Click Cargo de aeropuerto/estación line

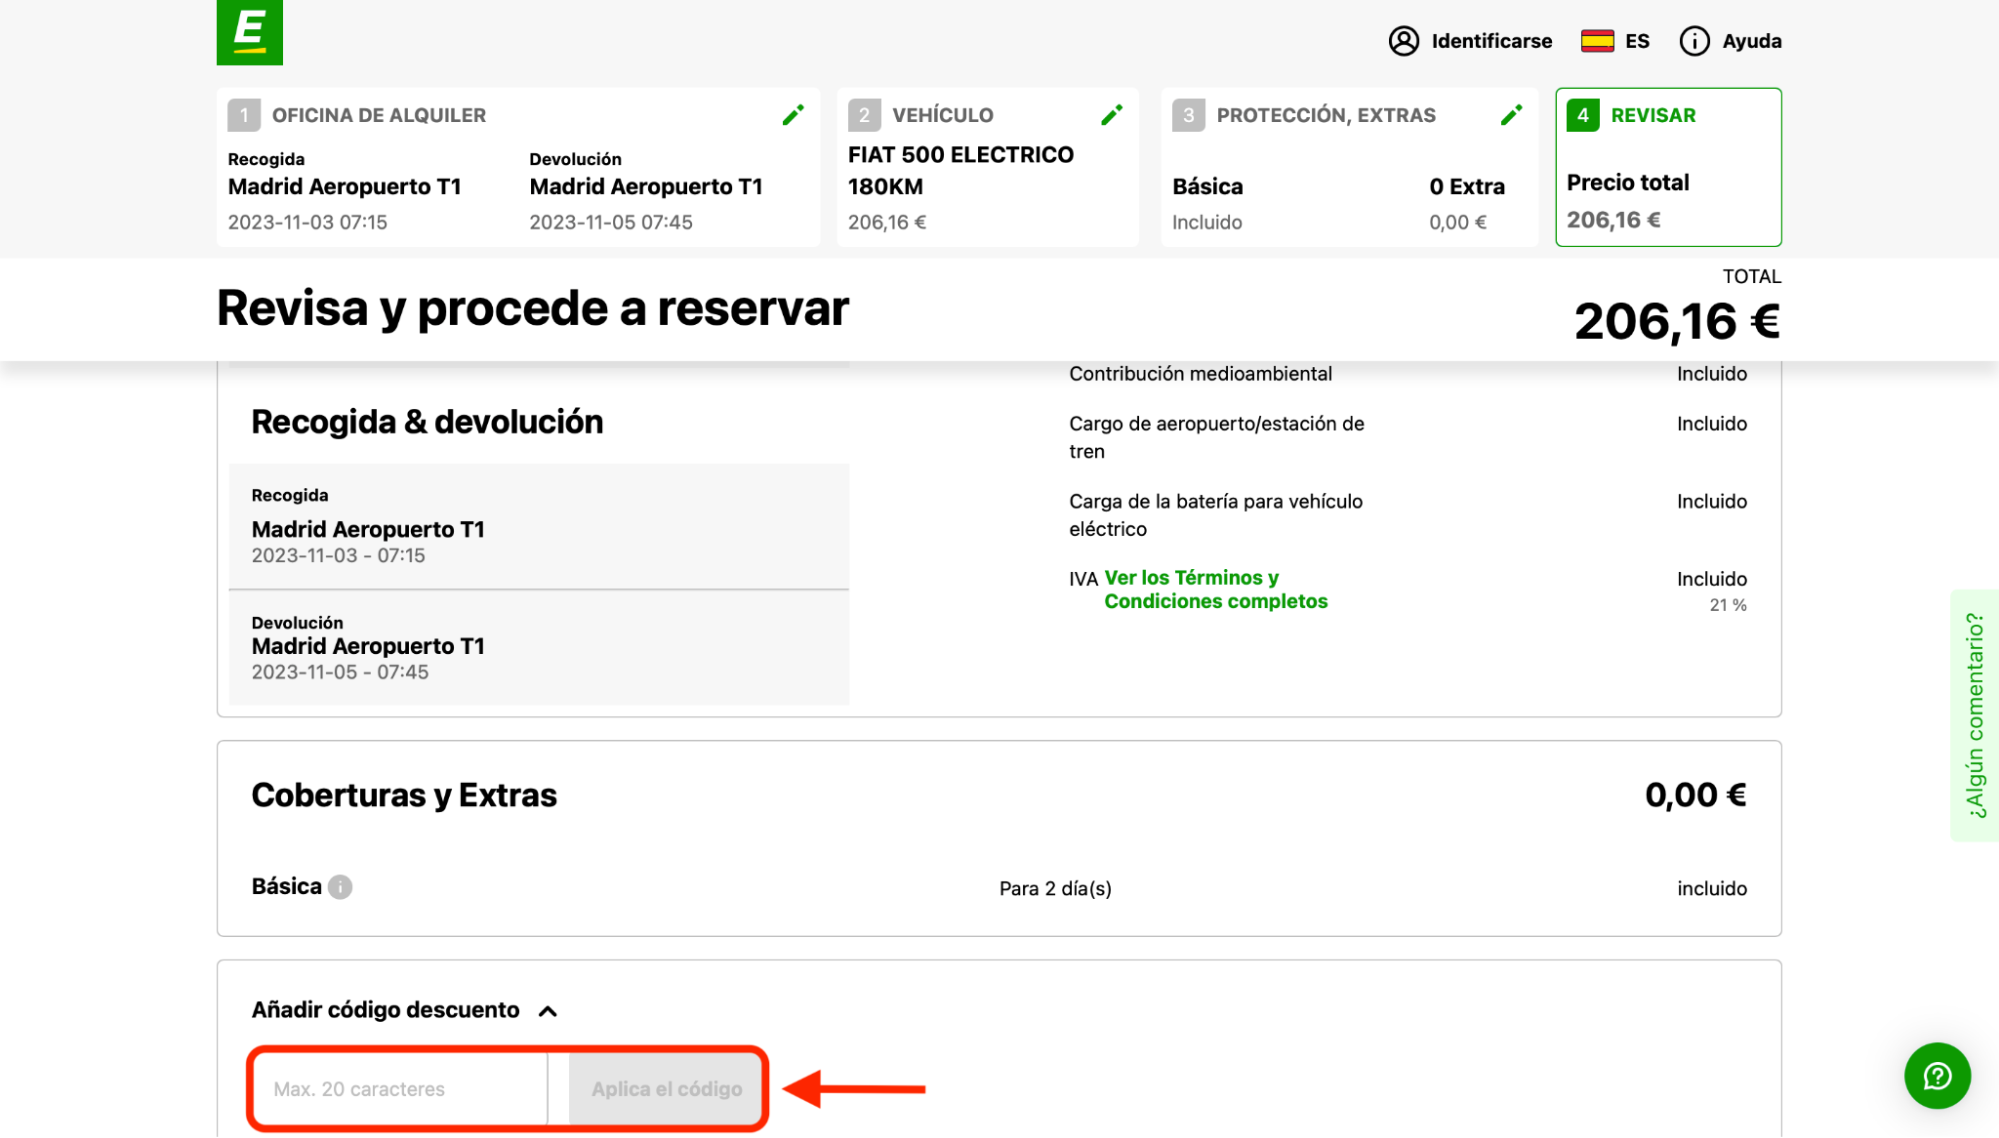click(x=1217, y=437)
